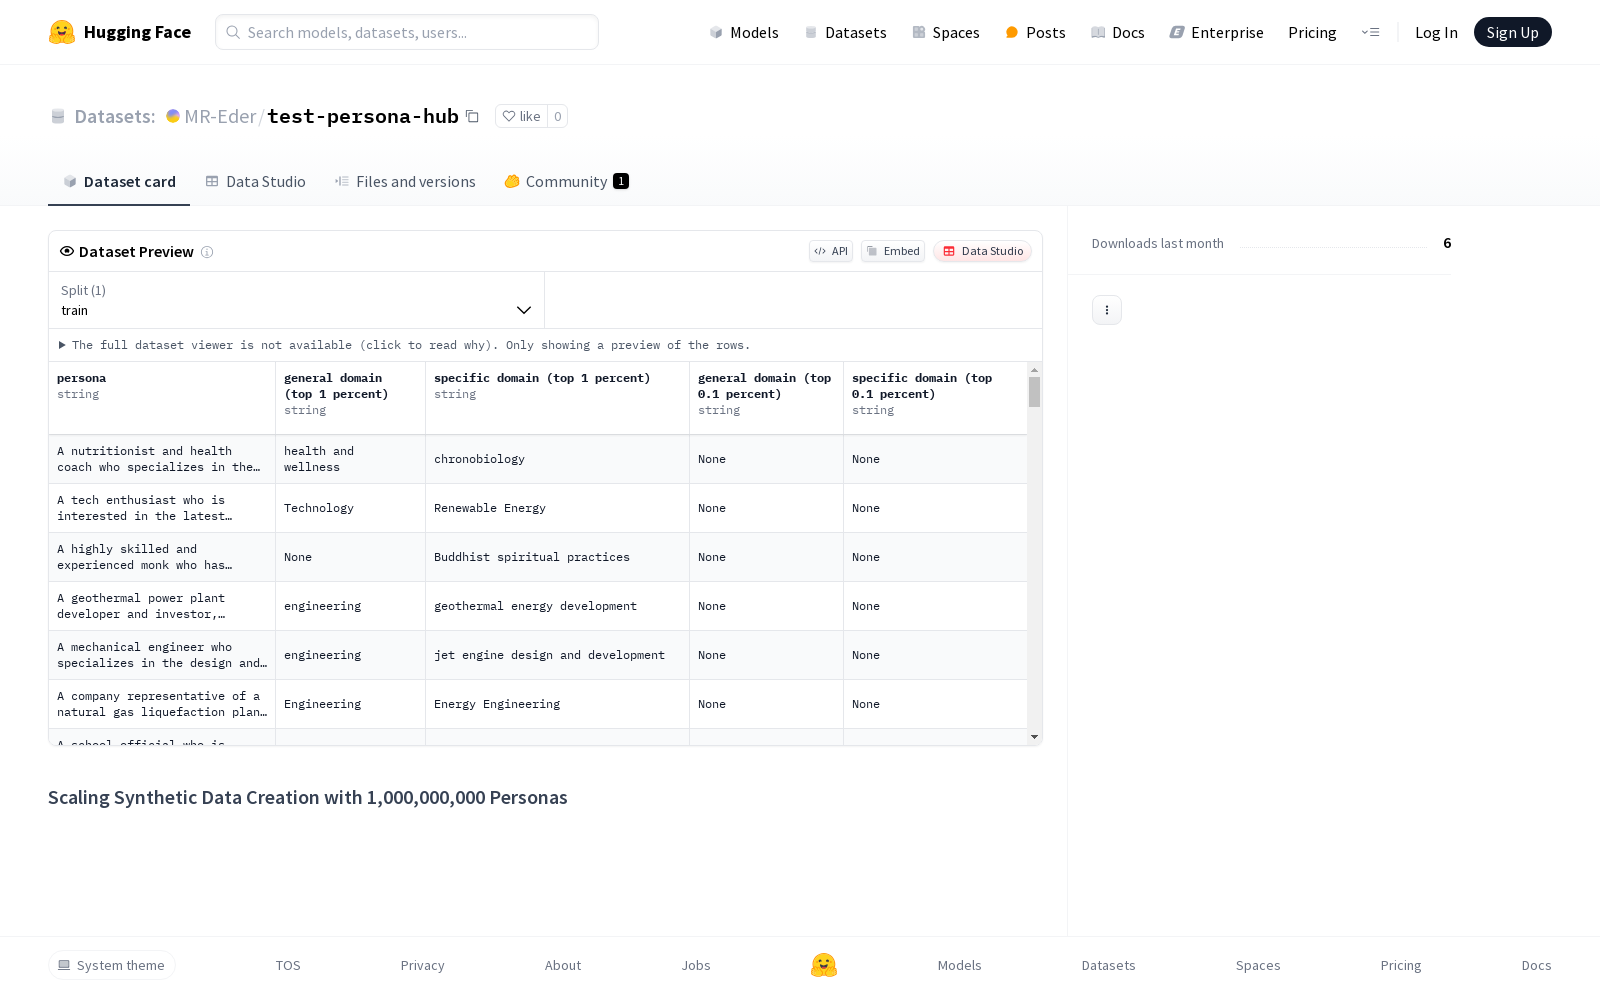Click the search magnifier icon
This screenshot has width=1600, height=1000.
tap(233, 32)
